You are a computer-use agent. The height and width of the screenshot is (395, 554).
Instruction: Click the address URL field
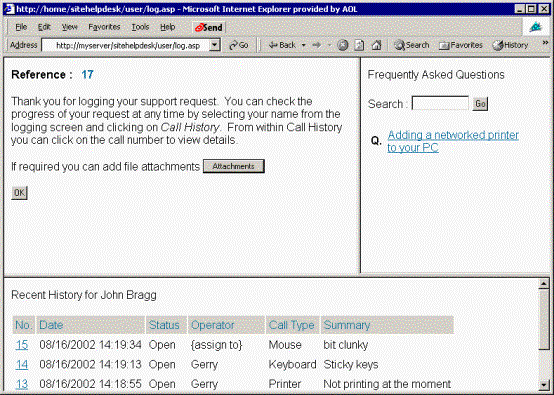click(126, 45)
